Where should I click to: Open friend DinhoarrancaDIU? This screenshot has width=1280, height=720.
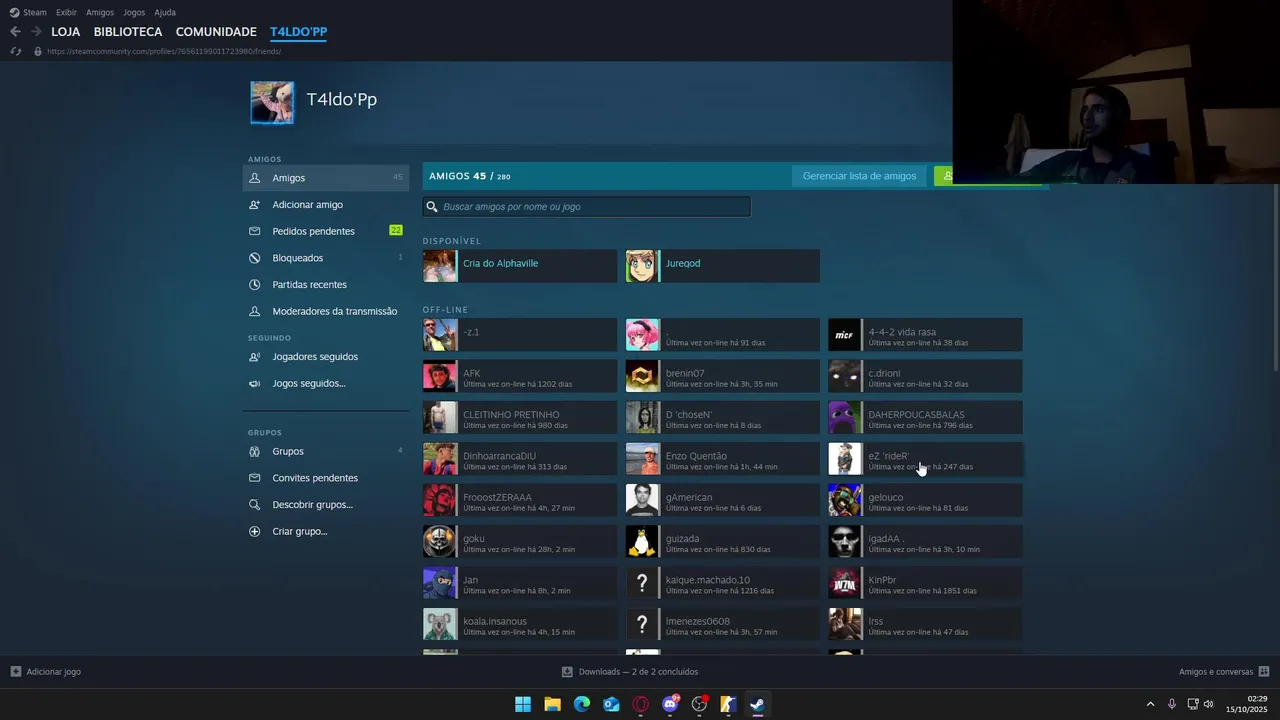tap(520, 459)
